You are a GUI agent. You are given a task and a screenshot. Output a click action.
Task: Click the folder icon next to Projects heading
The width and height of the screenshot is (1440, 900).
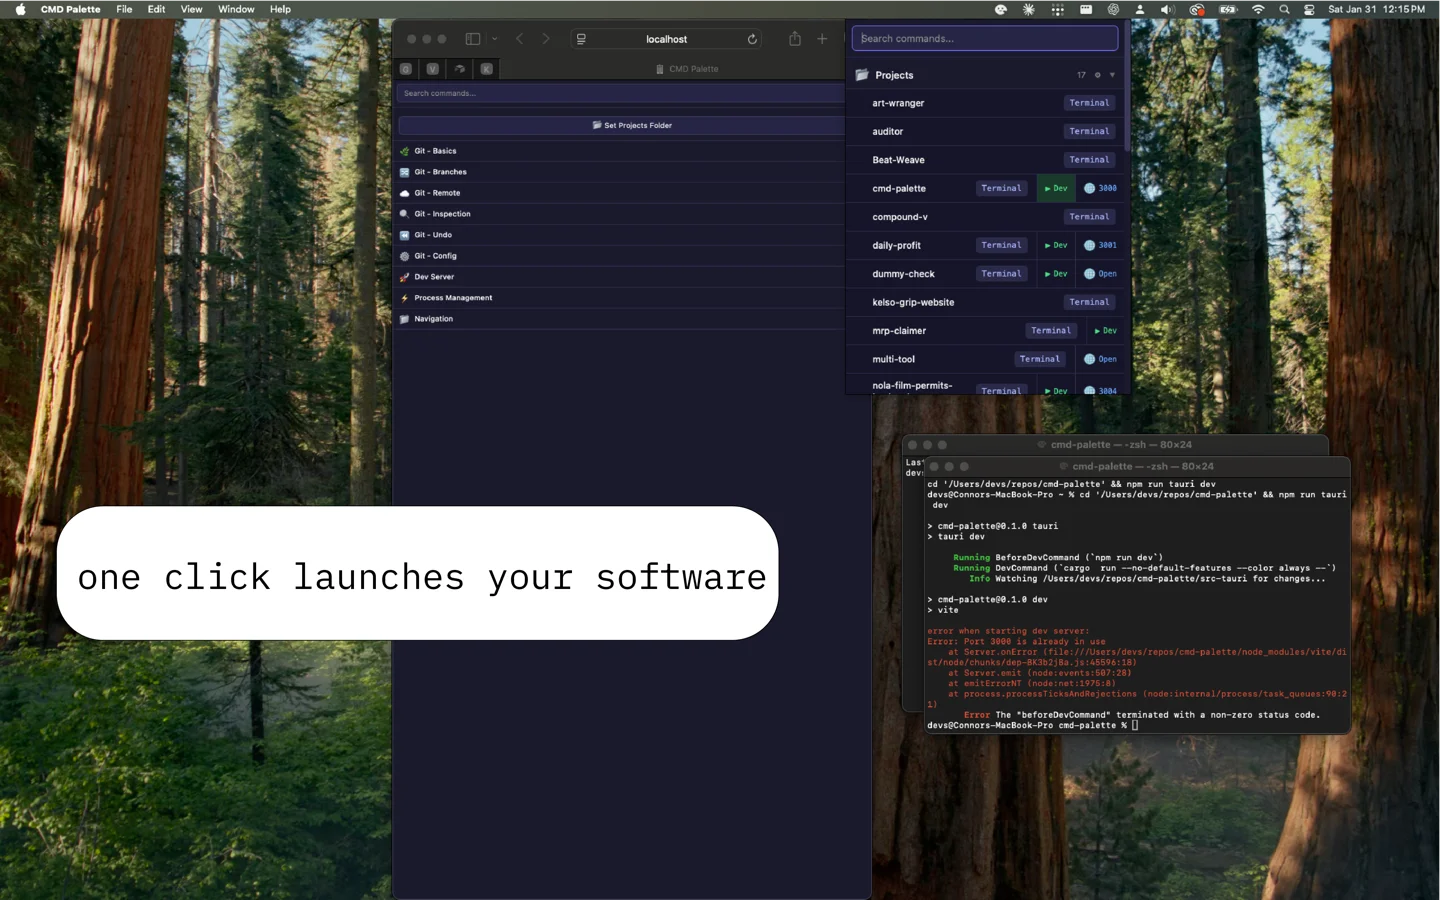click(862, 74)
